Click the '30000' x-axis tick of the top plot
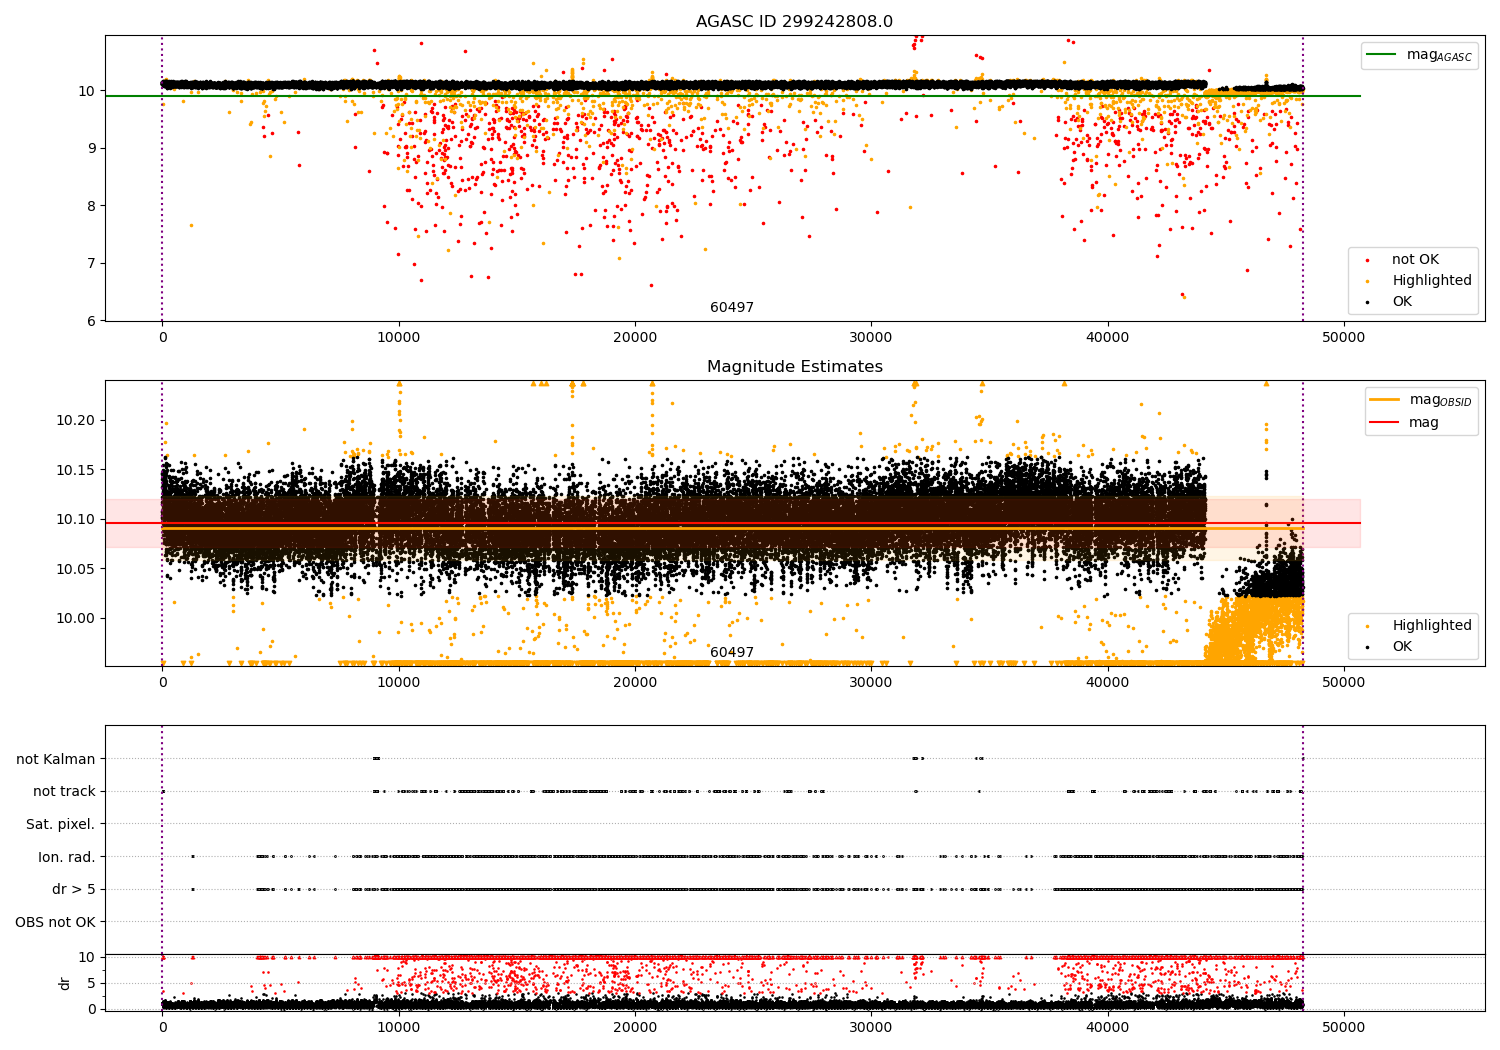The width and height of the screenshot is (1500, 1050). (870, 338)
